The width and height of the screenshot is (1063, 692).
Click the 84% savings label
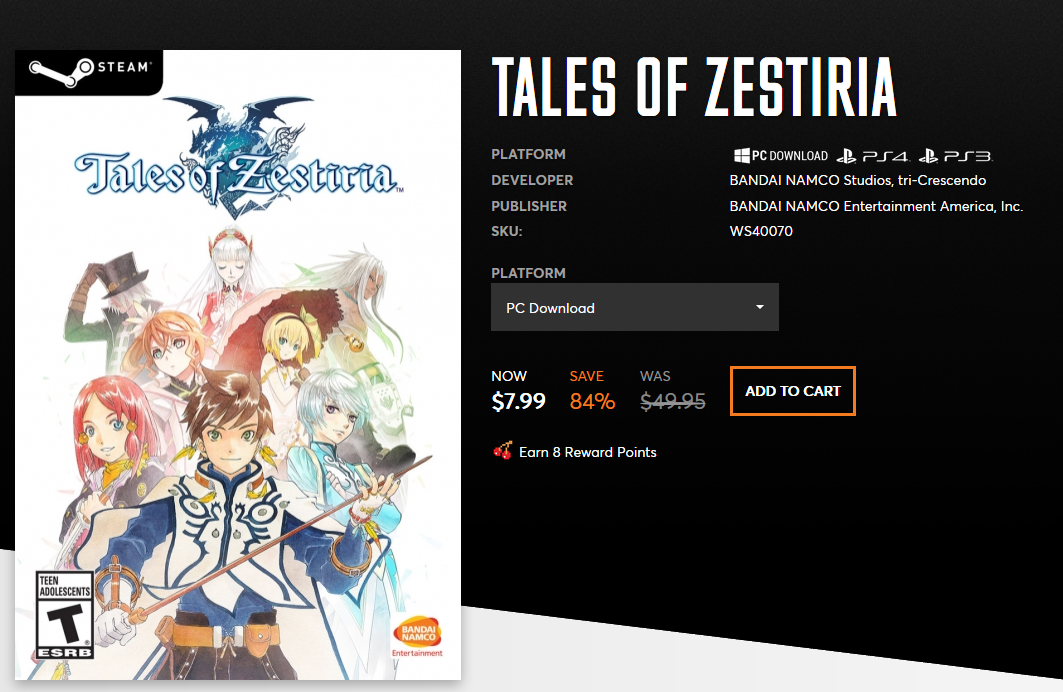[592, 401]
